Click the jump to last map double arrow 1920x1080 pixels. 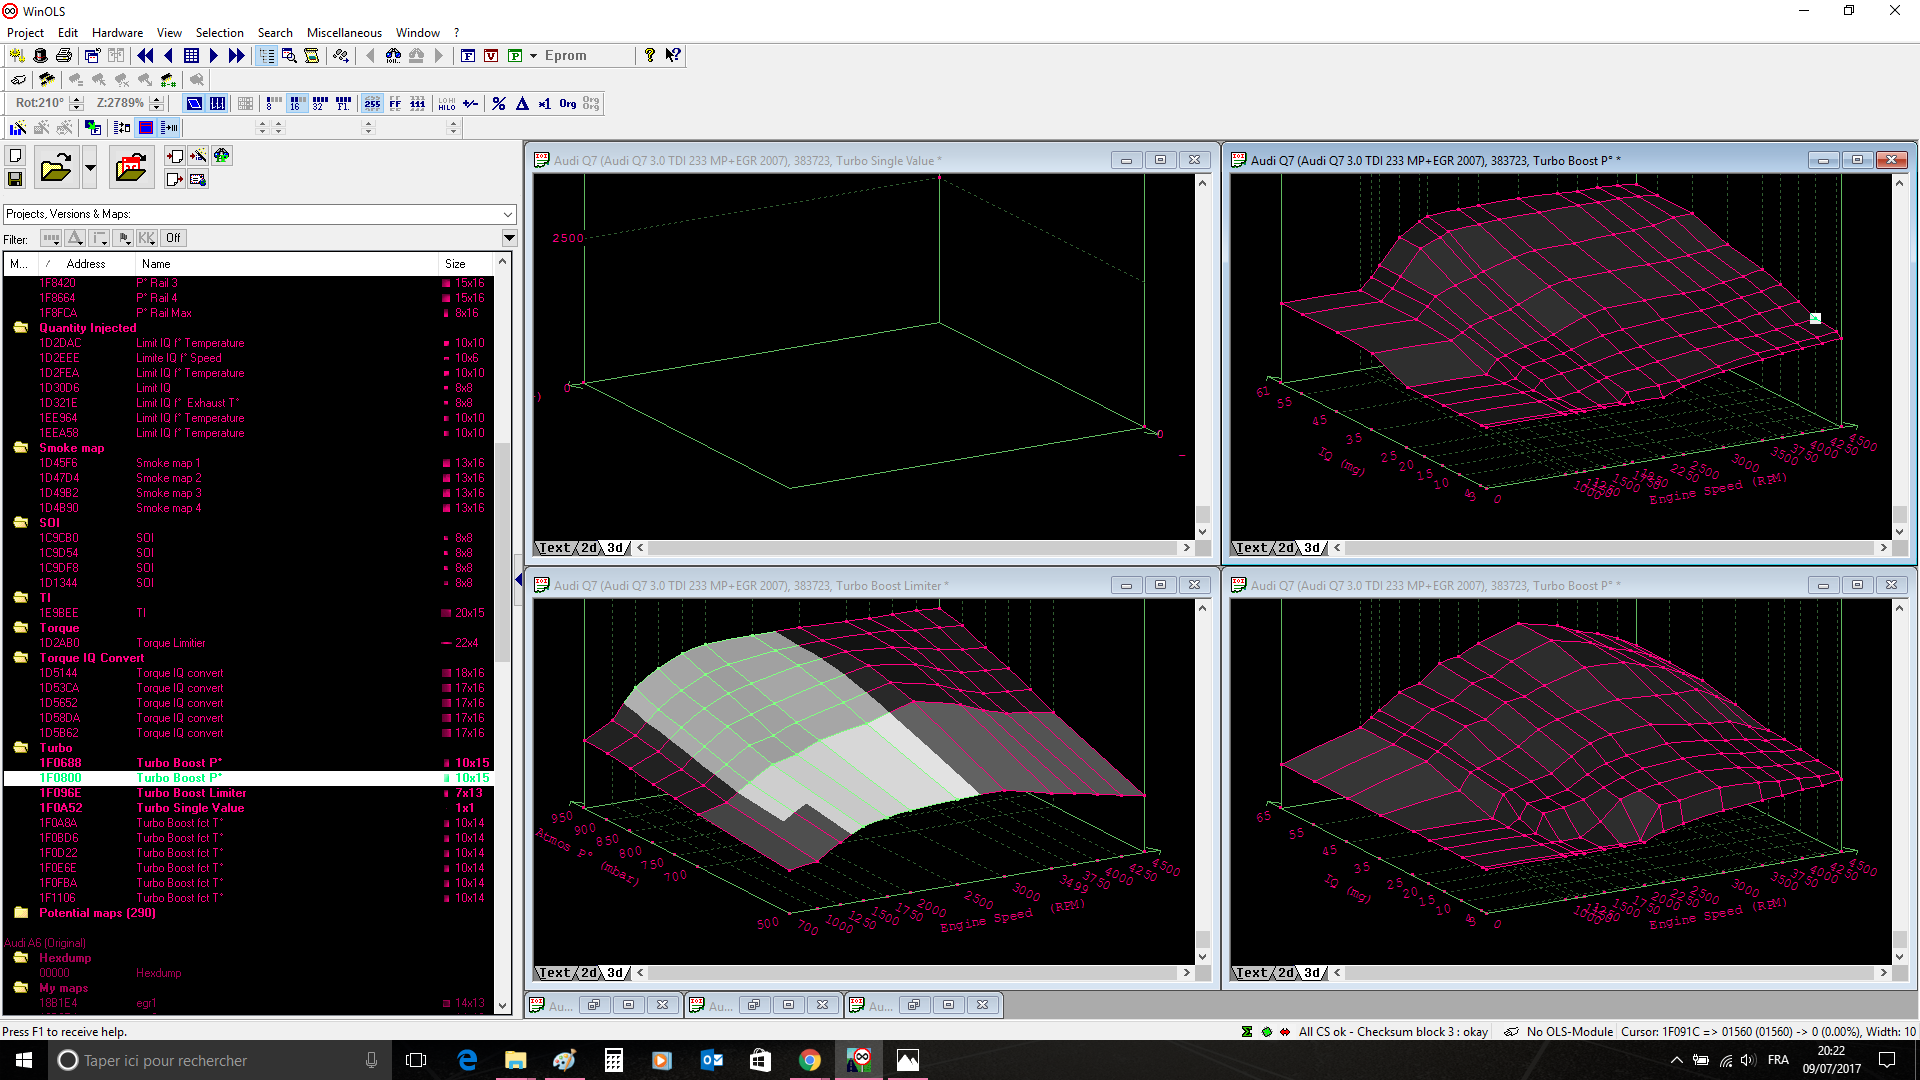[x=237, y=56]
